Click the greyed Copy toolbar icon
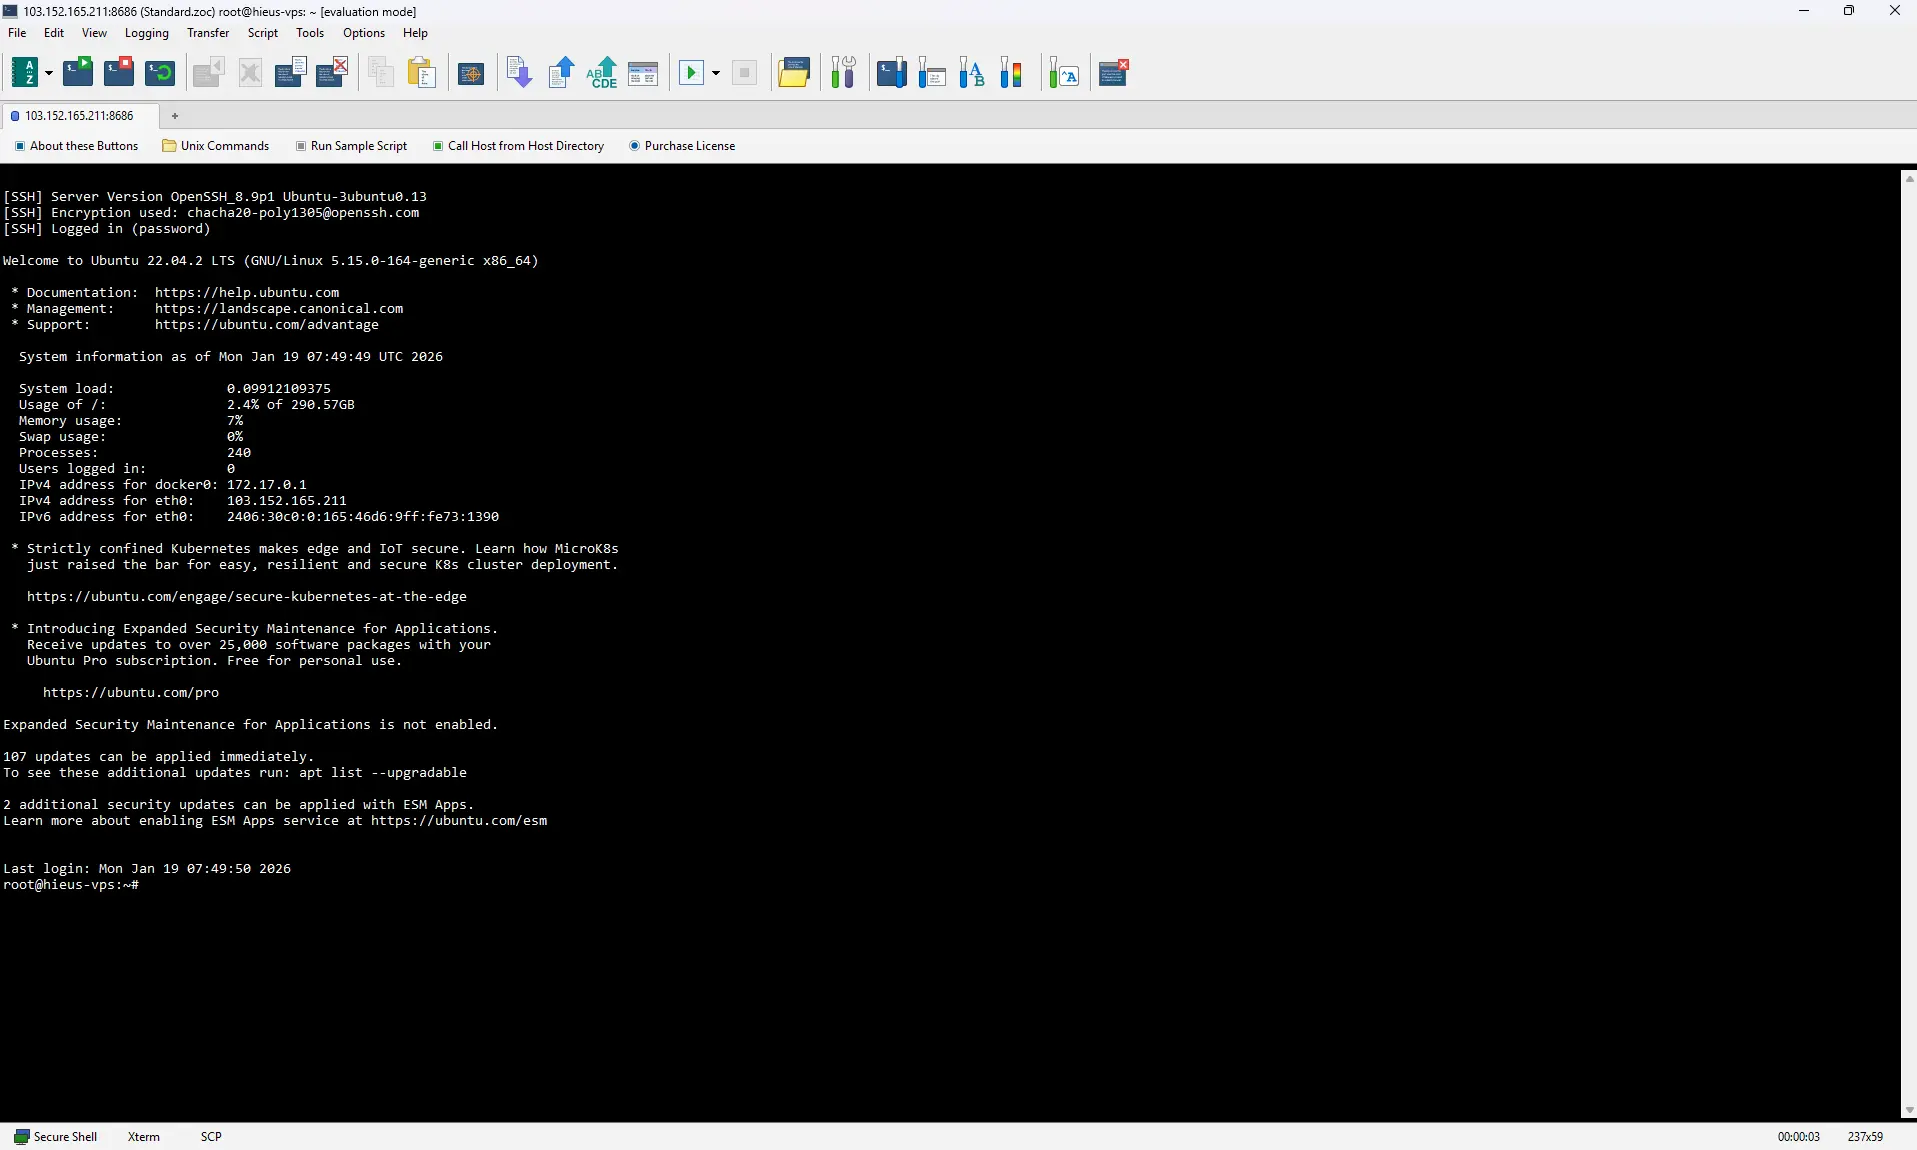The width and height of the screenshot is (1917, 1150). pos(381,73)
